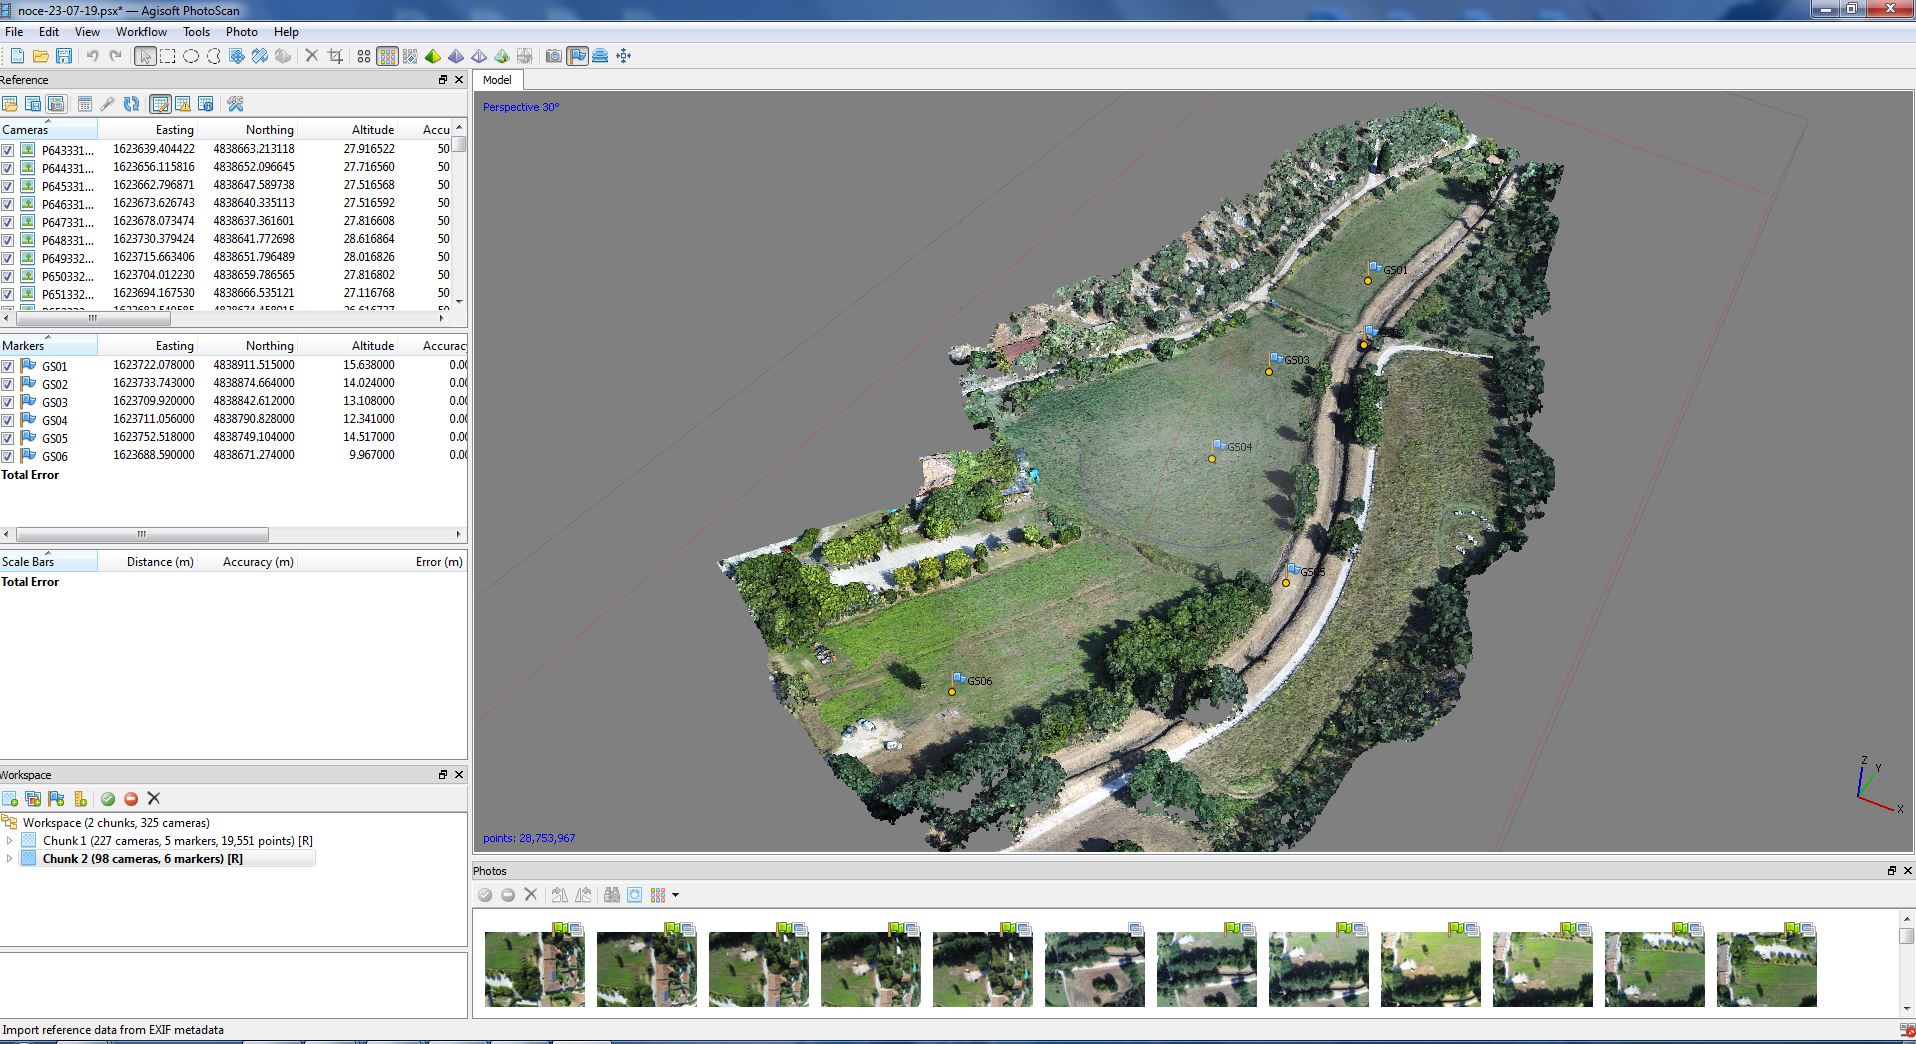Show the shaded model view (green pyramid)
Viewport: 1916px width, 1044px height.
coord(433,56)
